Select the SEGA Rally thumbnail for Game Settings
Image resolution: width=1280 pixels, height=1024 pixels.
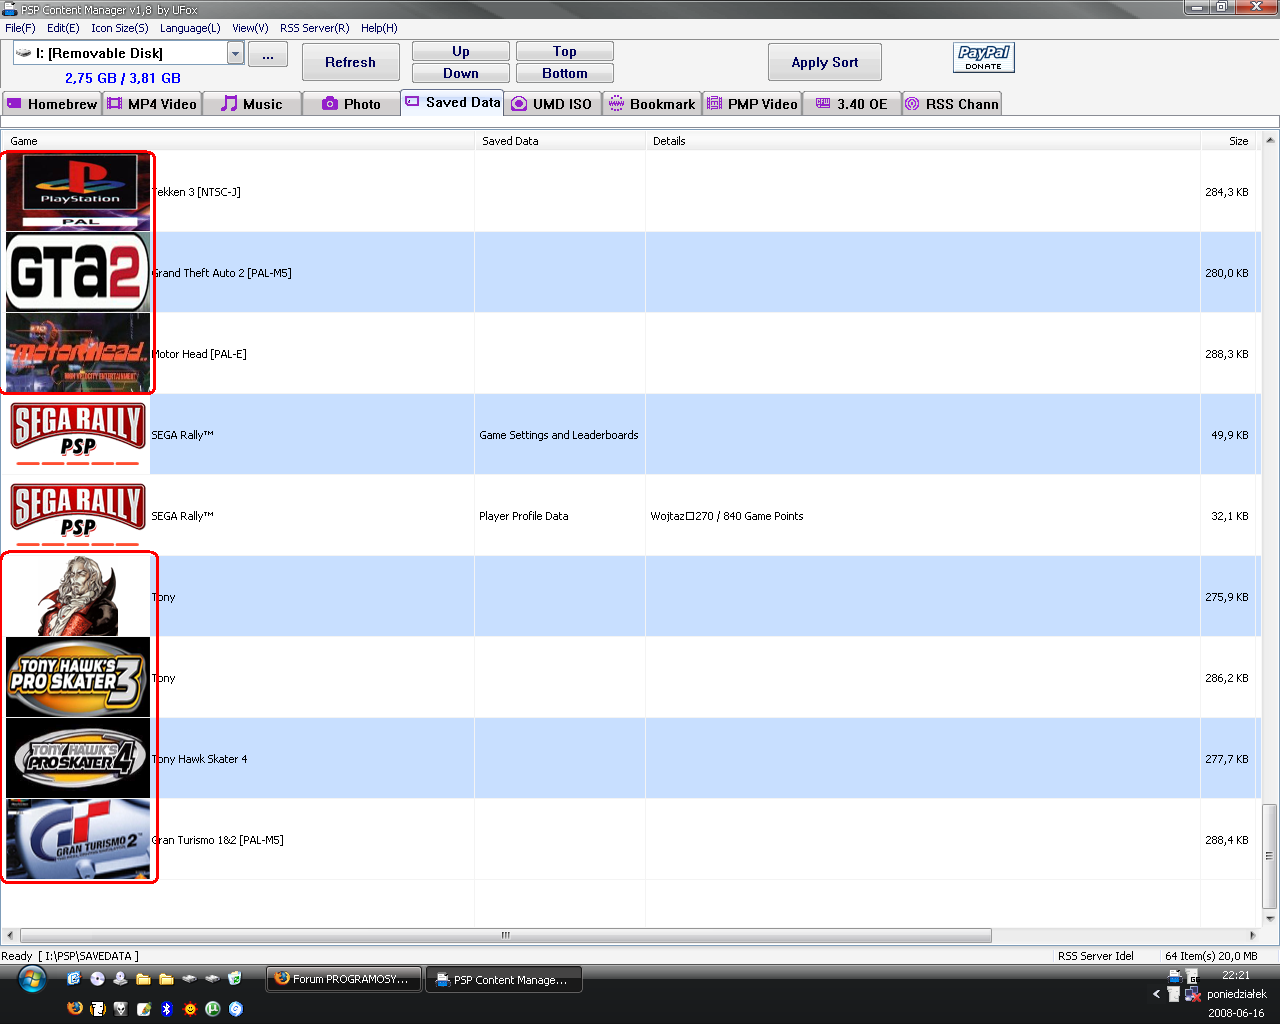click(x=78, y=434)
